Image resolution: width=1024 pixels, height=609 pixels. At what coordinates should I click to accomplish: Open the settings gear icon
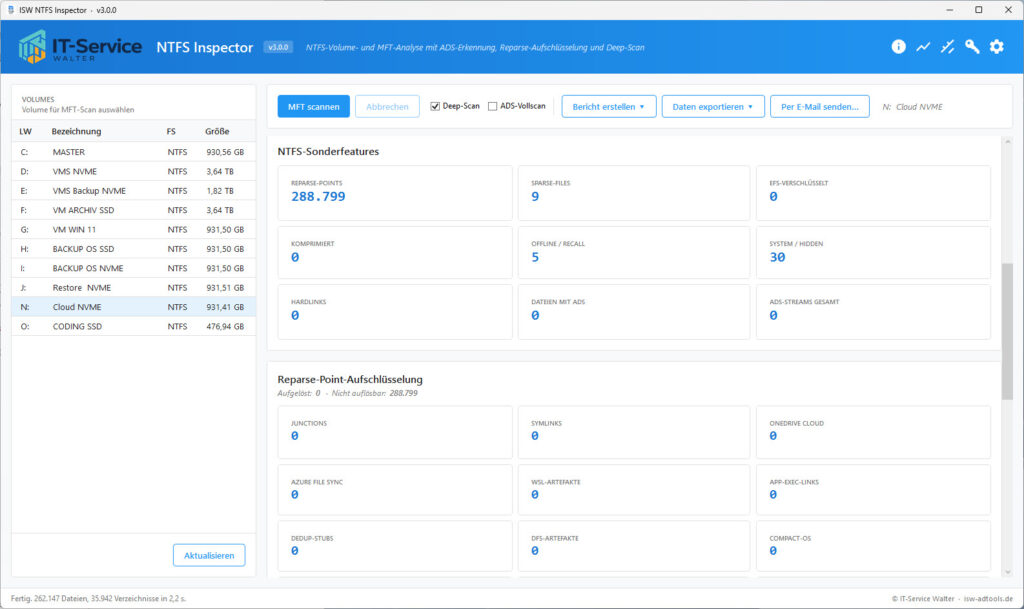(x=997, y=46)
